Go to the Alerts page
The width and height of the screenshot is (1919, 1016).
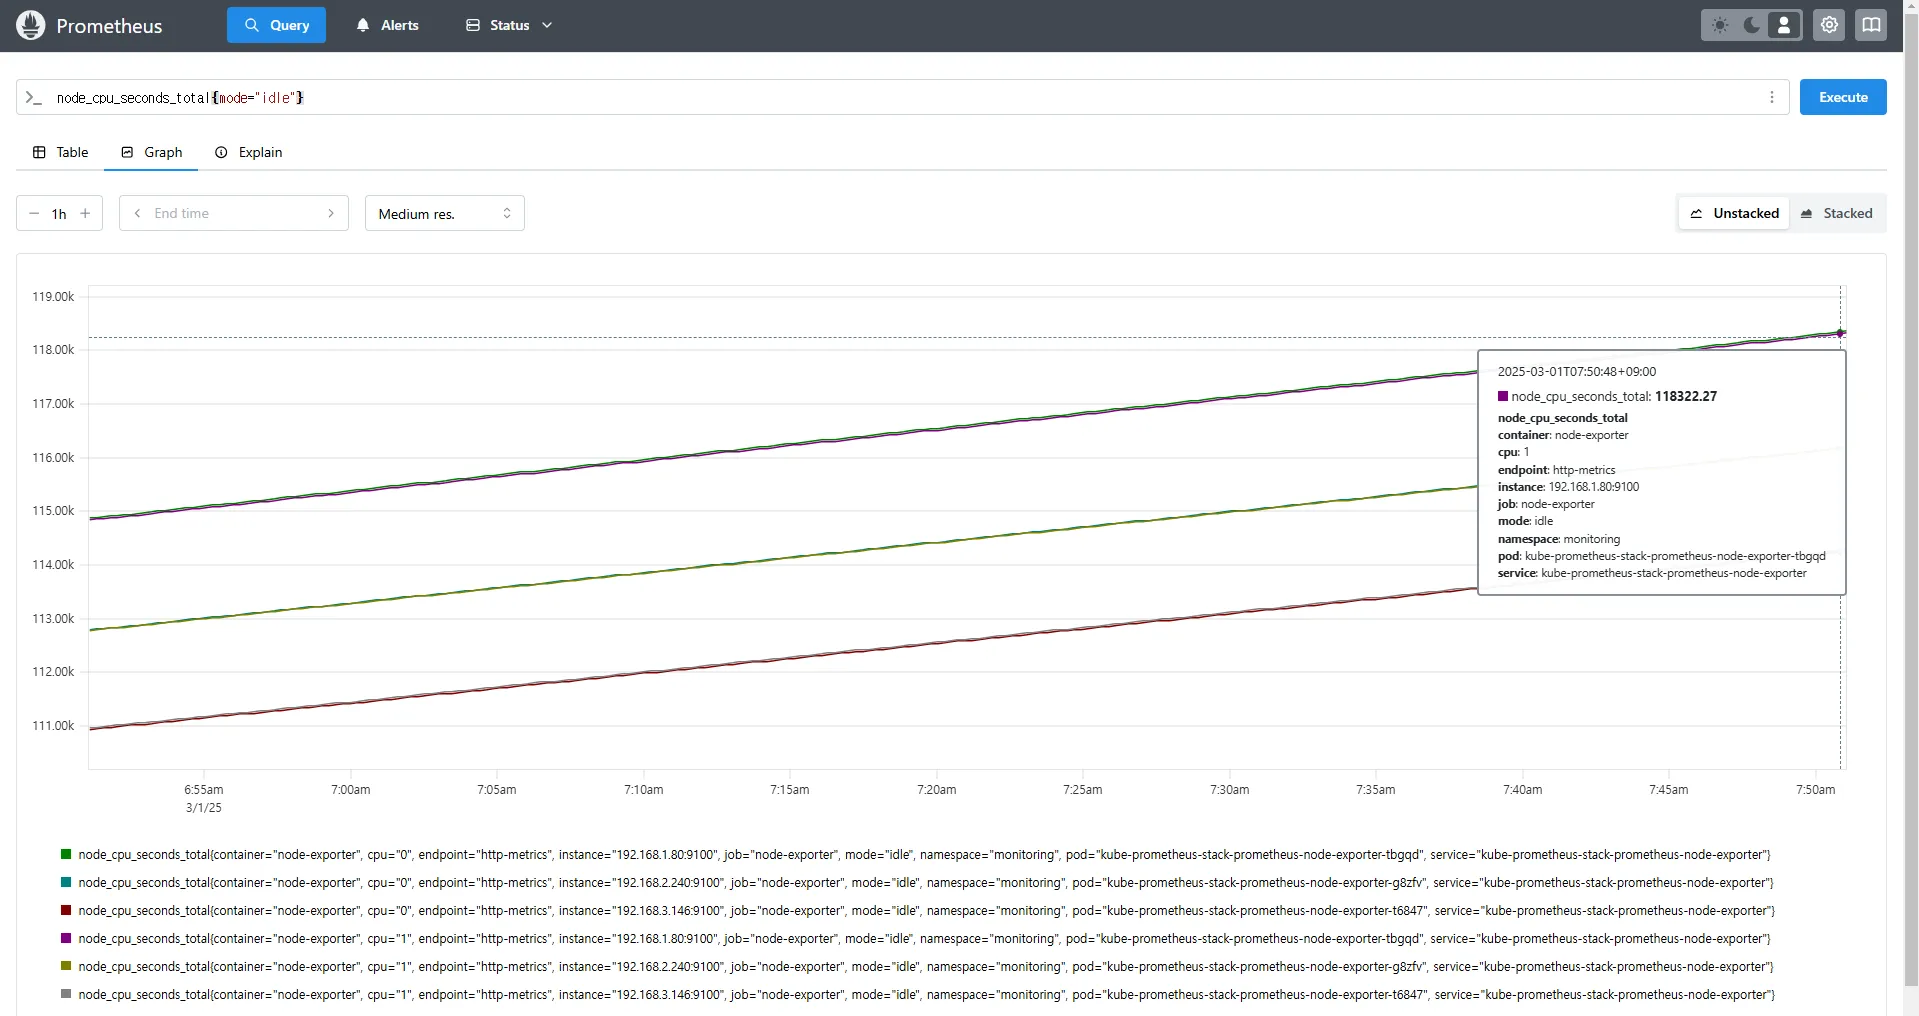387,25
